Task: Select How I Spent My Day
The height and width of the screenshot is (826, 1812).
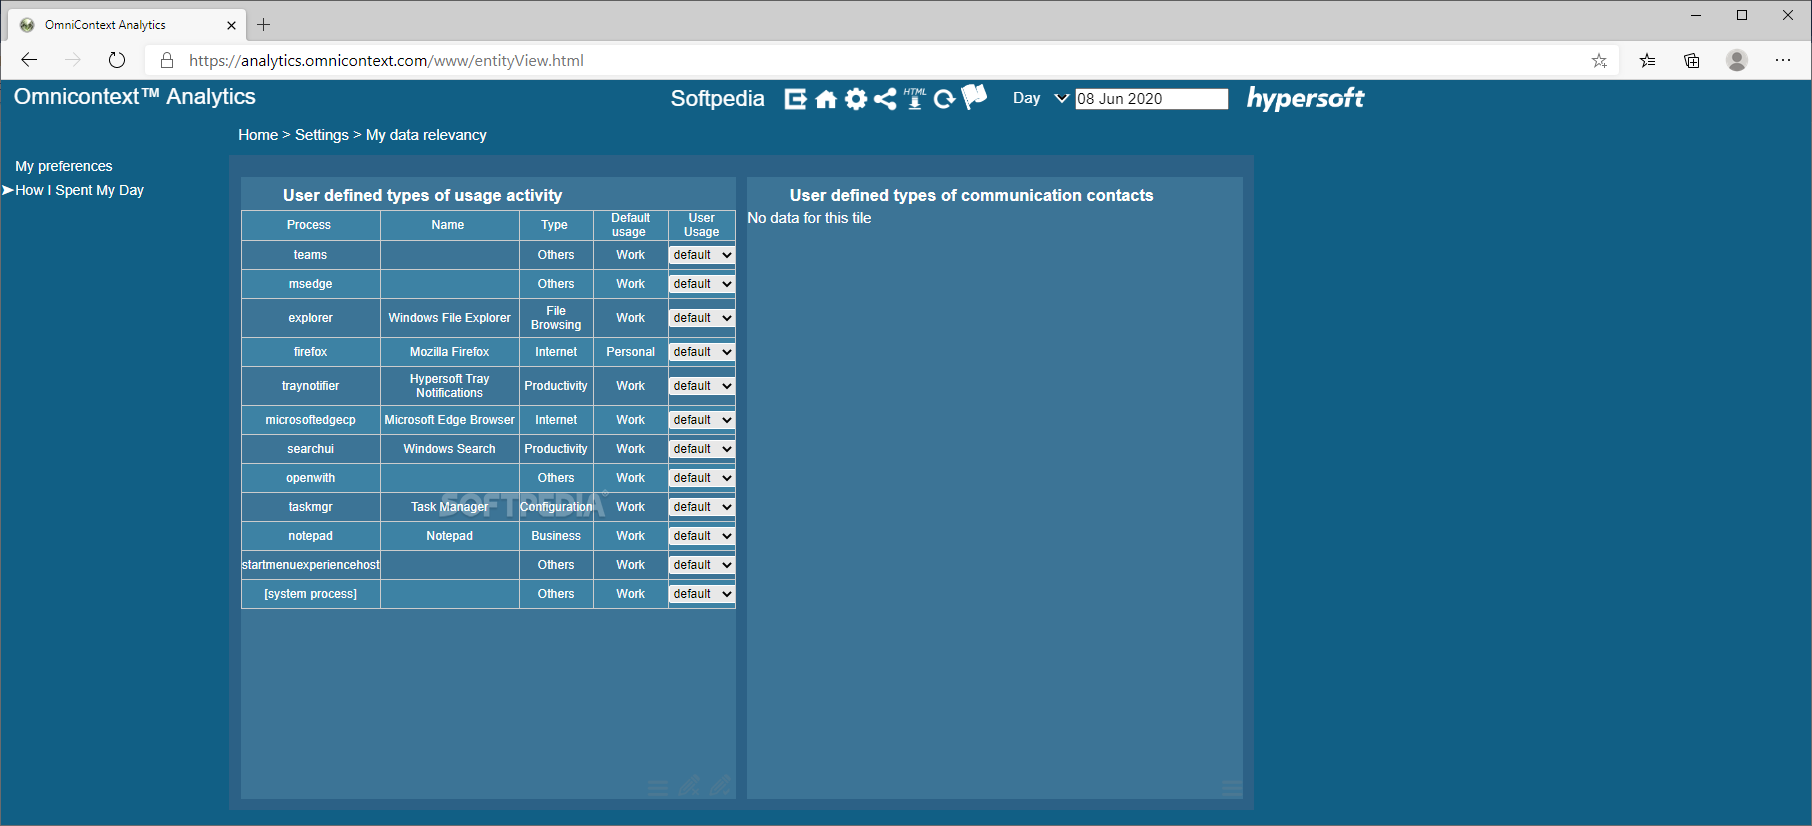Action: point(79,190)
